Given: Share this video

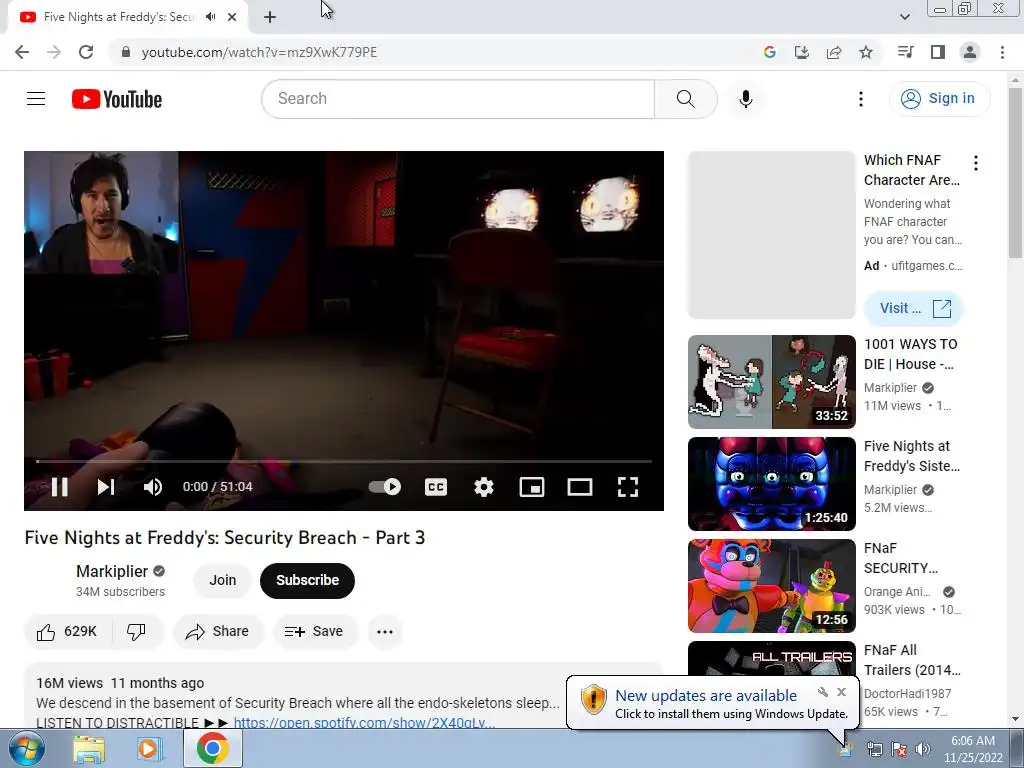Looking at the screenshot, I should point(217,632).
